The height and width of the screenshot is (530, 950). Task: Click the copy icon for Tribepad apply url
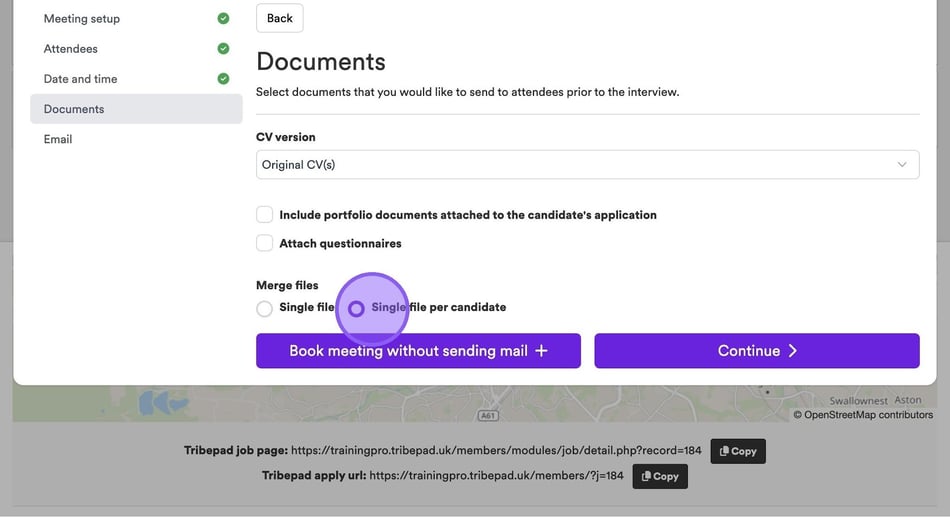click(645, 477)
